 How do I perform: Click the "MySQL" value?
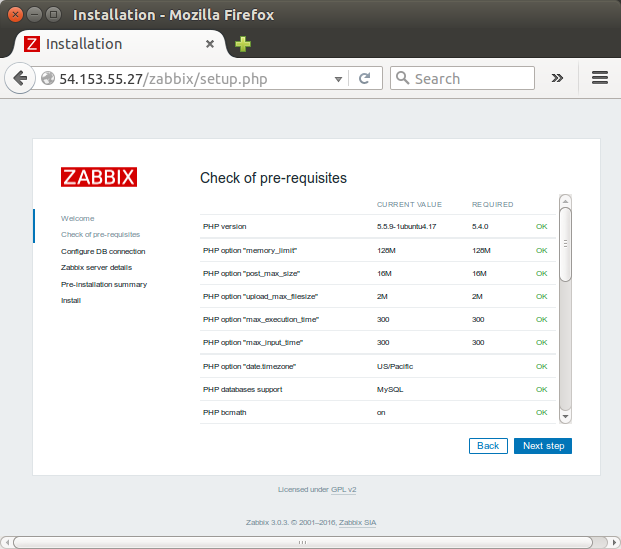point(390,389)
